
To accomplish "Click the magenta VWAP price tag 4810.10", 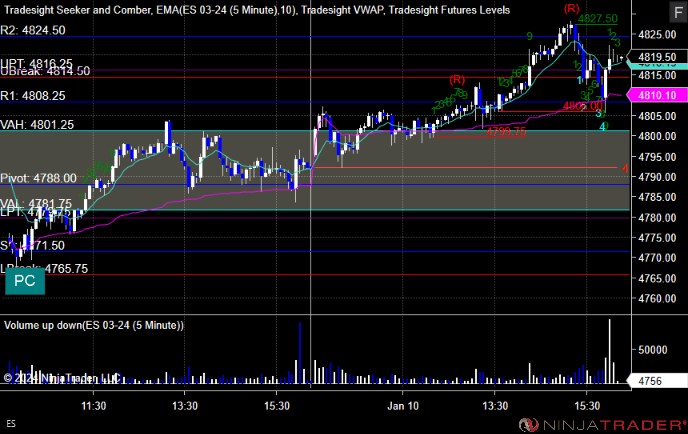I will [x=657, y=95].
